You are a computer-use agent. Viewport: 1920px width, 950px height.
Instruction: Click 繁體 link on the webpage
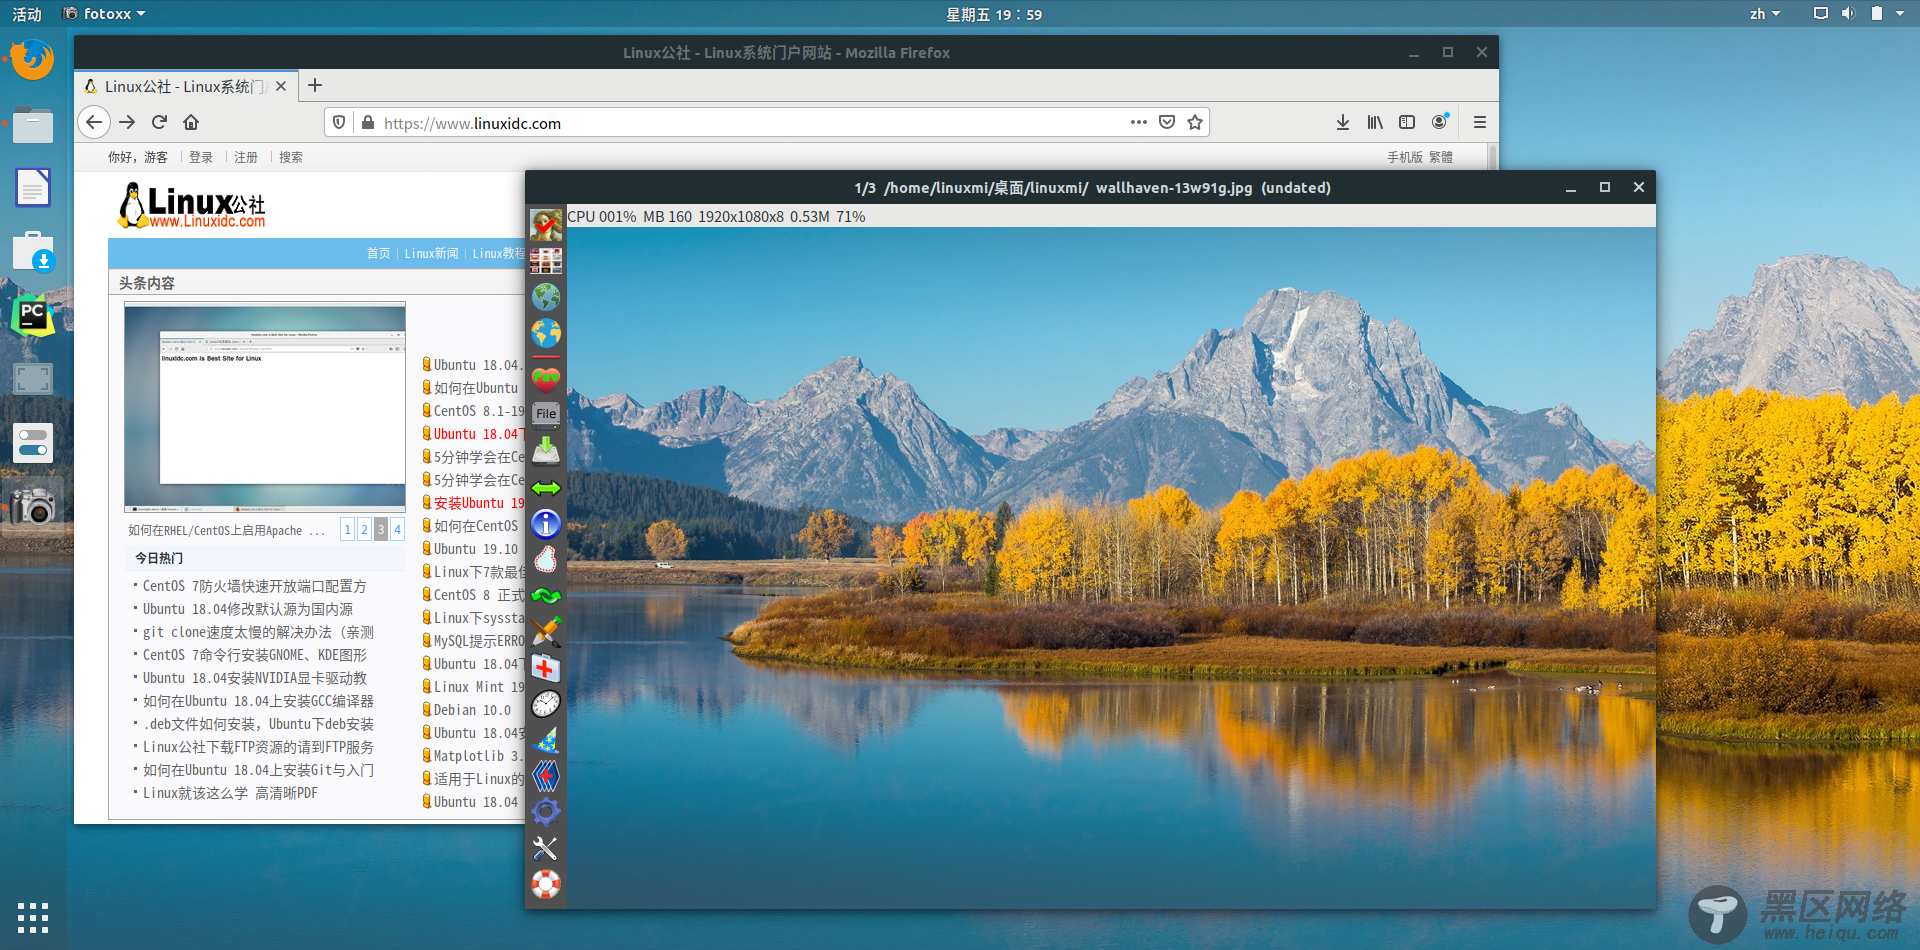coord(1441,157)
